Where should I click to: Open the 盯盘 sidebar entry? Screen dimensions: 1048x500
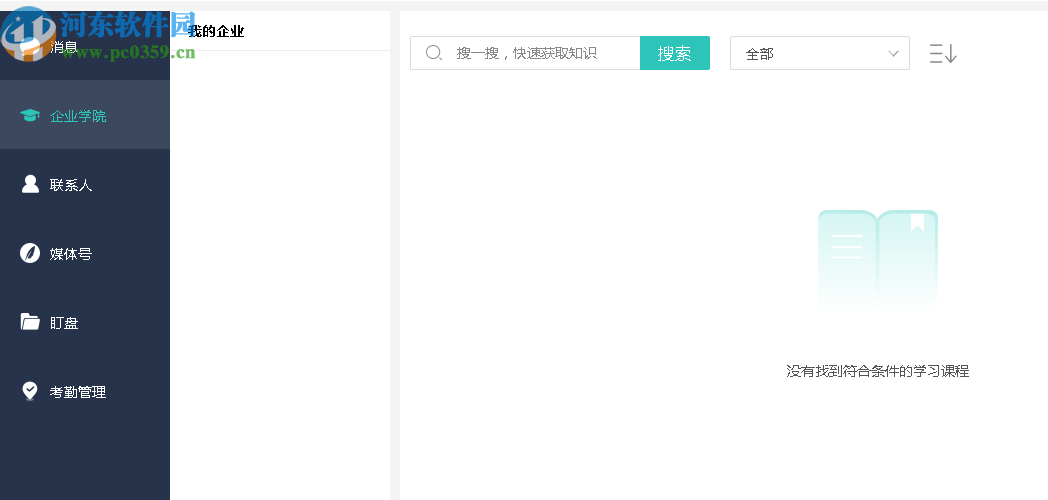[85, 322]
